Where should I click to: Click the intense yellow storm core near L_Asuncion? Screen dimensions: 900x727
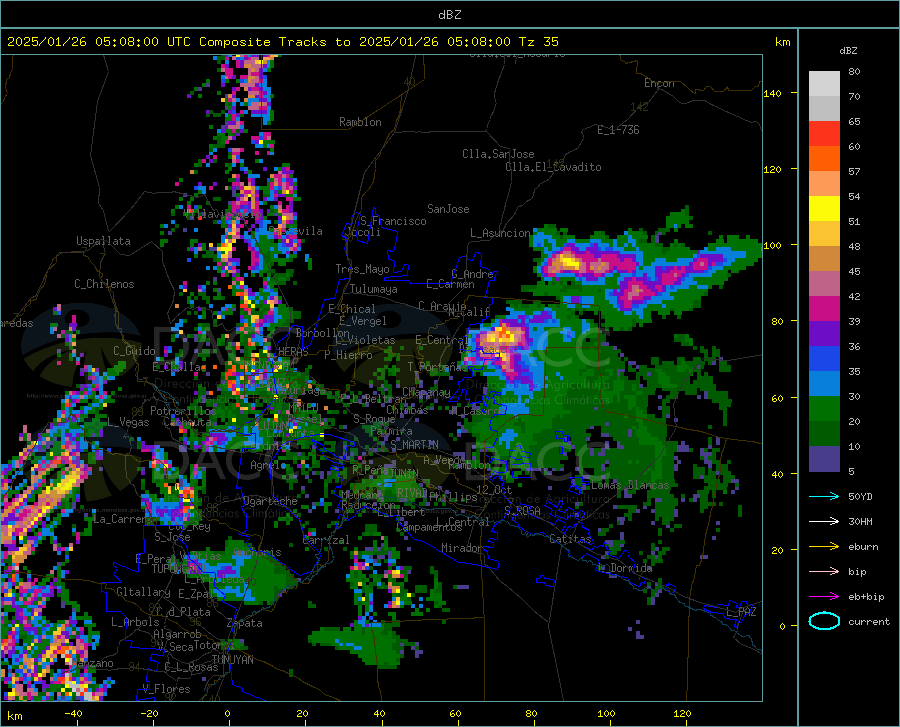coord(569,262)
